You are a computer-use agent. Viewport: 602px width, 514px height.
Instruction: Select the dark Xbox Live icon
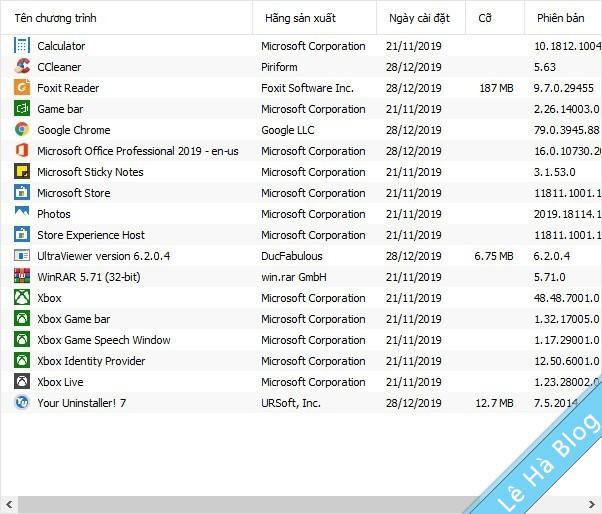point(22,381)
